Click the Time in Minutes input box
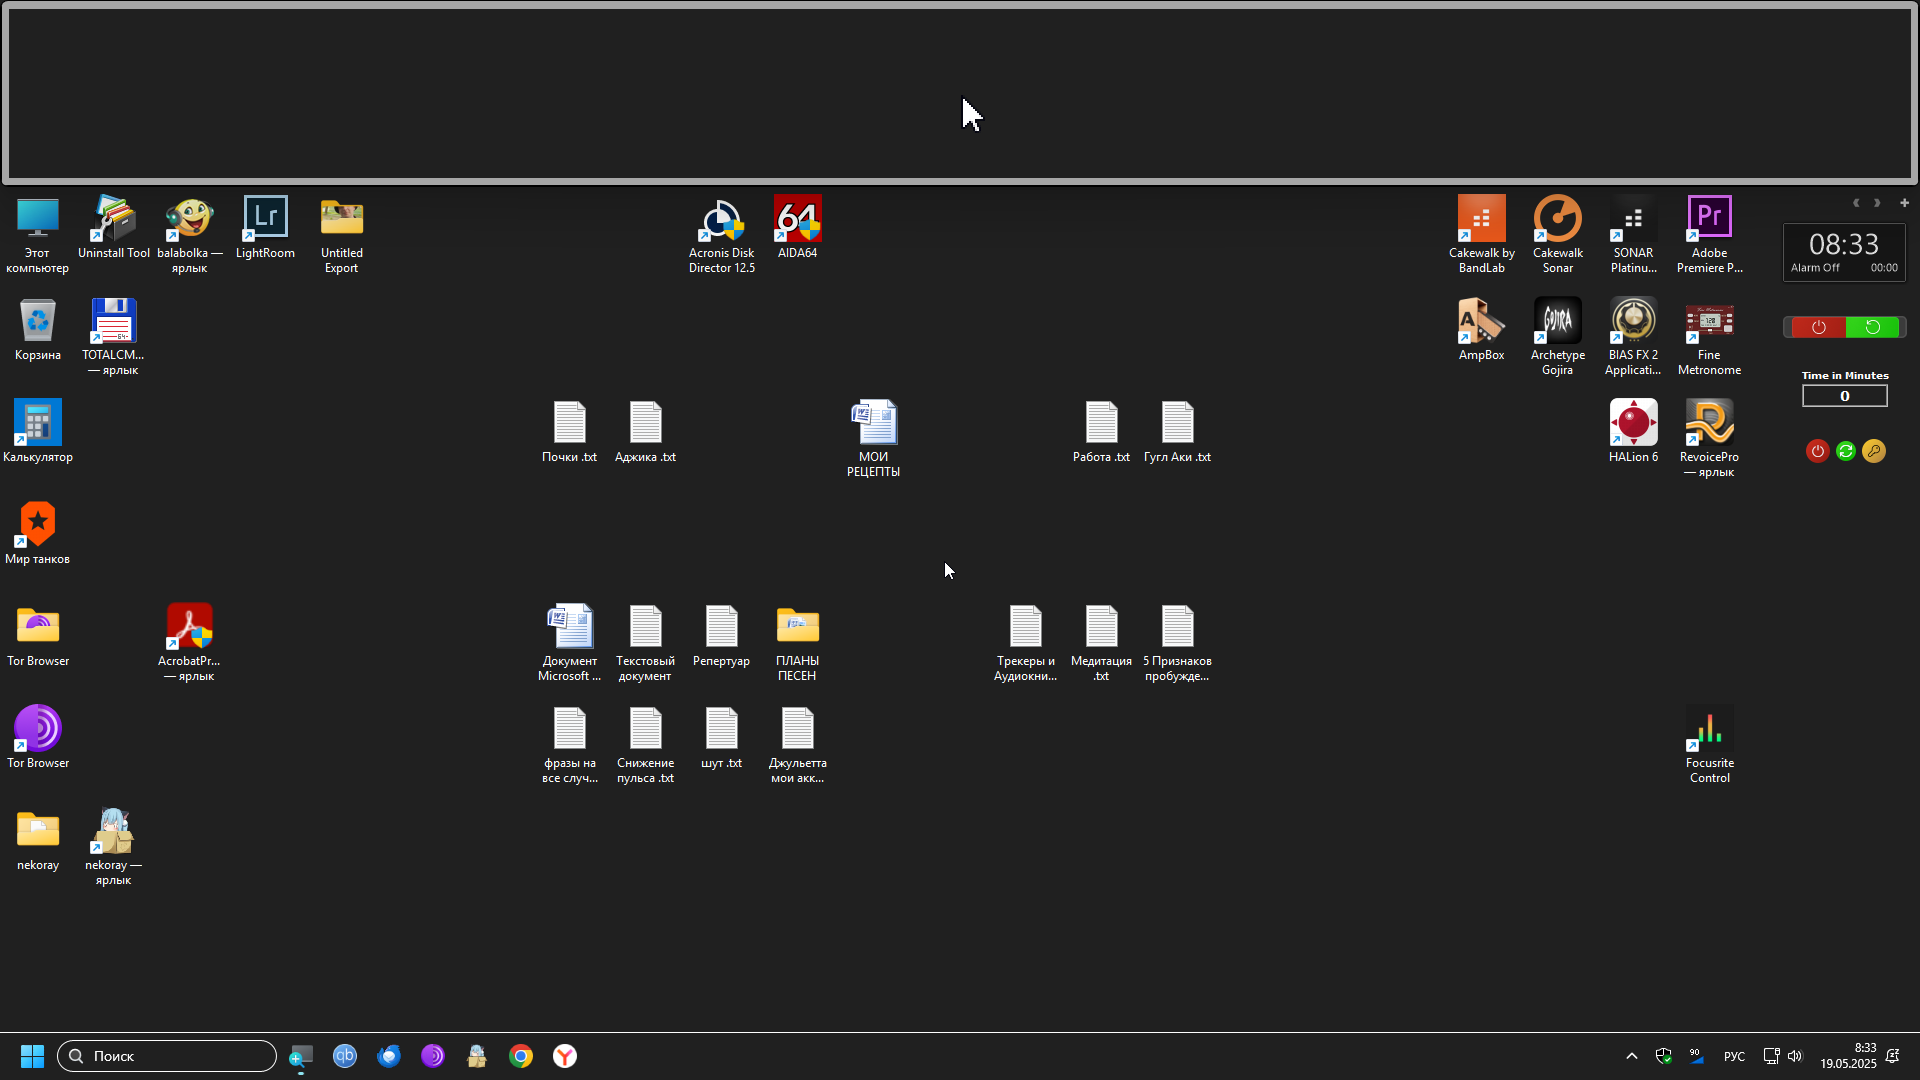 click(x=1845, y=396)
